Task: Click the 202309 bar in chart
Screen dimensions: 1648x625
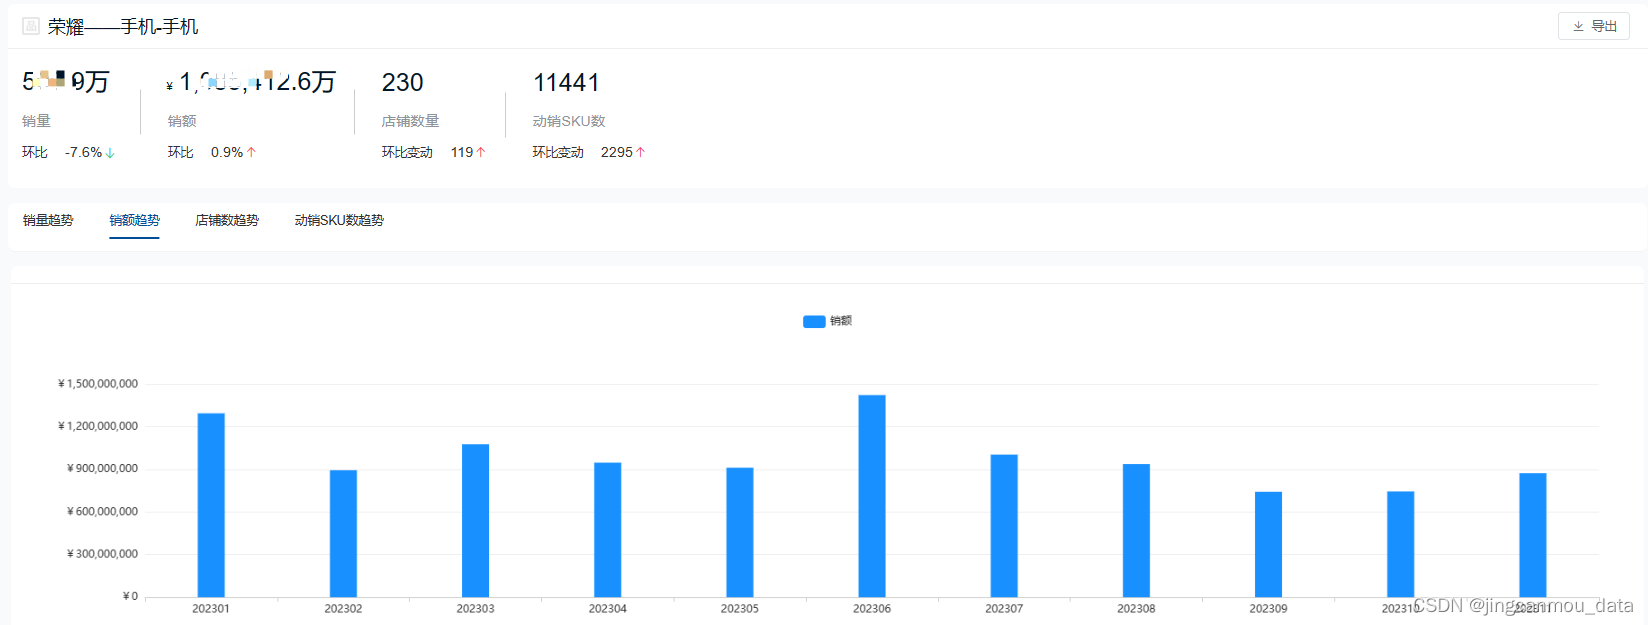Action: (1268, 544)
